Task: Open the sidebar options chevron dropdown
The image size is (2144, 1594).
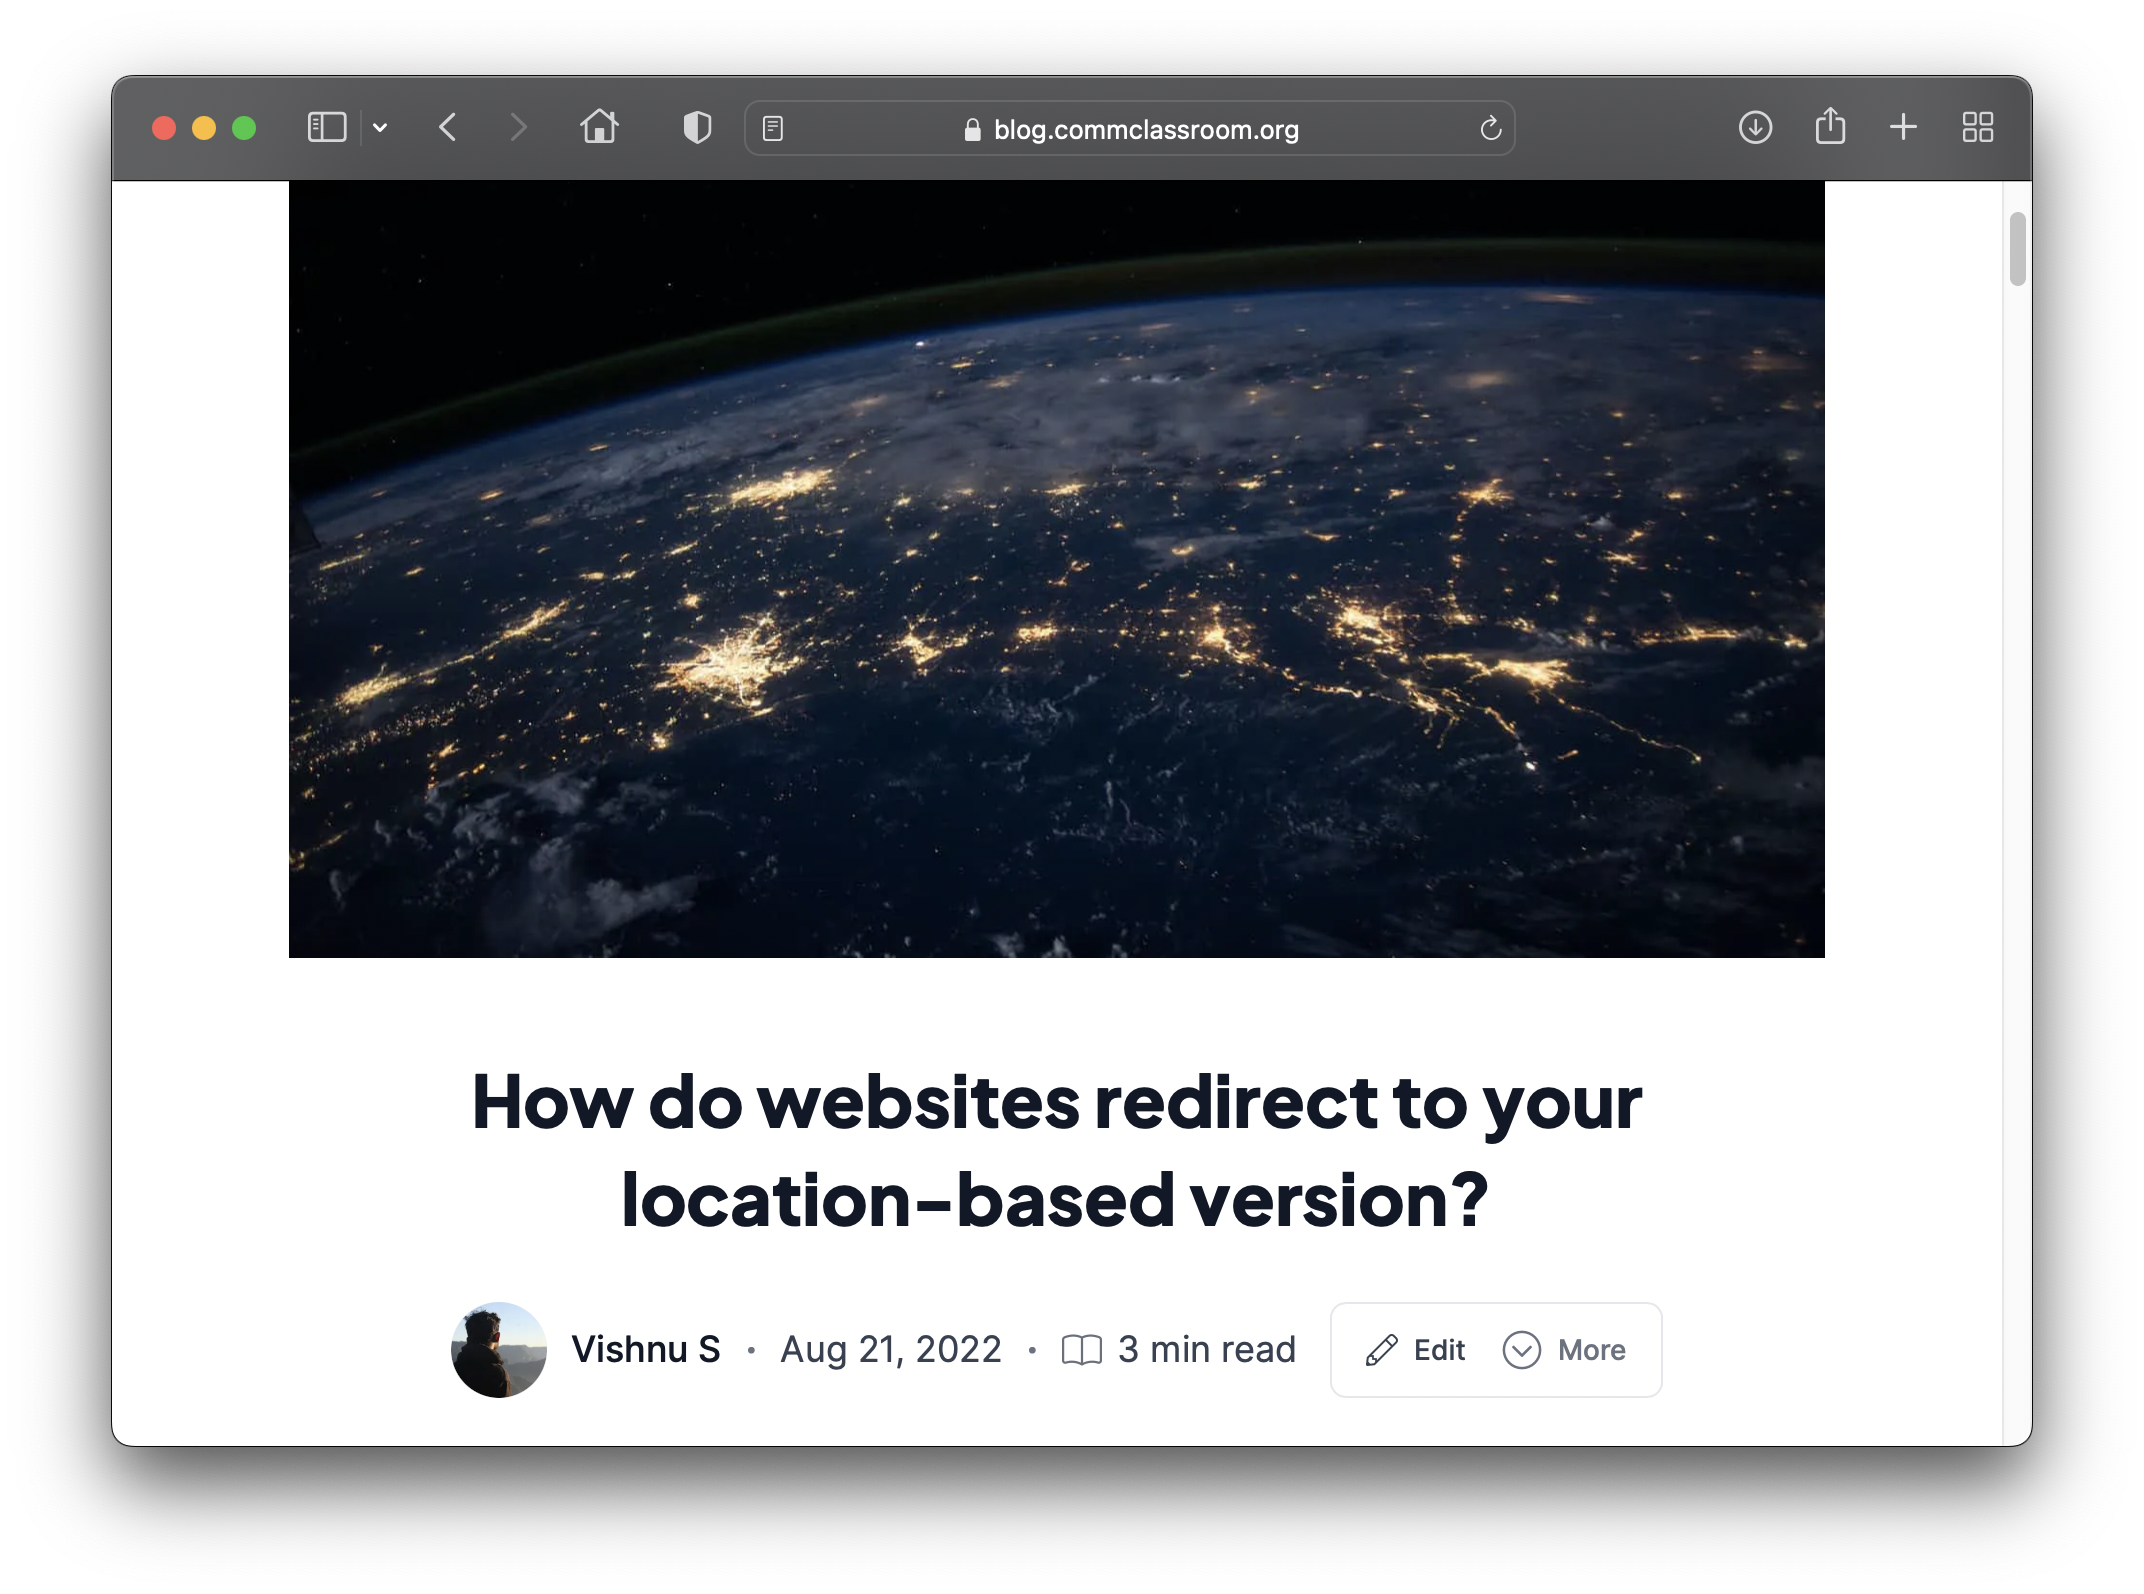Action: [x=380, y=128]
